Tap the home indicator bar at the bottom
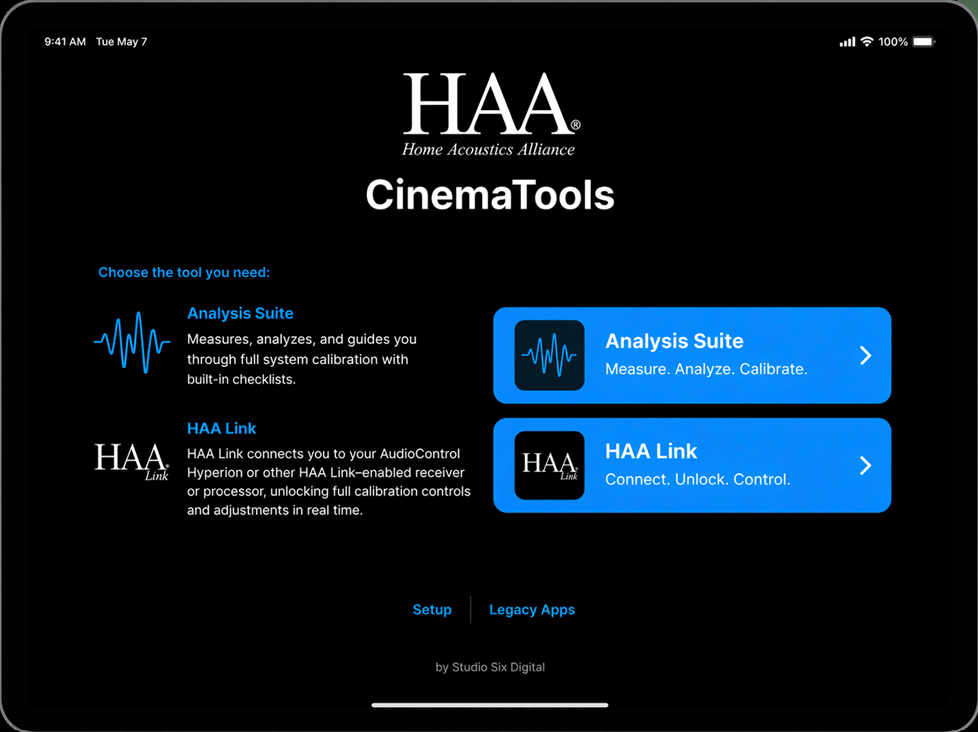Viewport: 978px width, 732px height. 490,705
